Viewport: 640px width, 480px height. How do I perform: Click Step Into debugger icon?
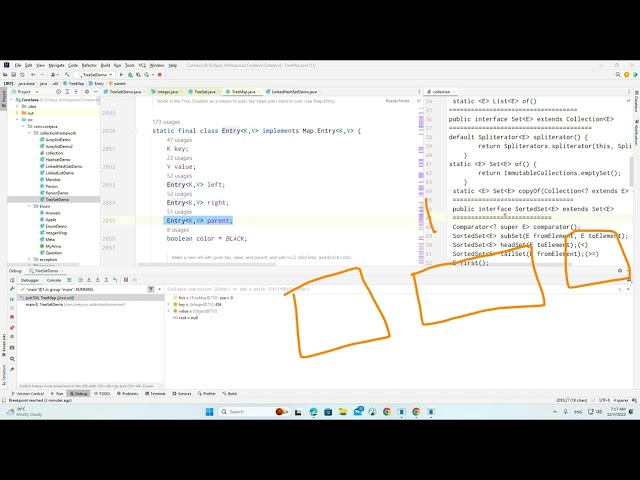pyautogui.click(x=89, y=280)
